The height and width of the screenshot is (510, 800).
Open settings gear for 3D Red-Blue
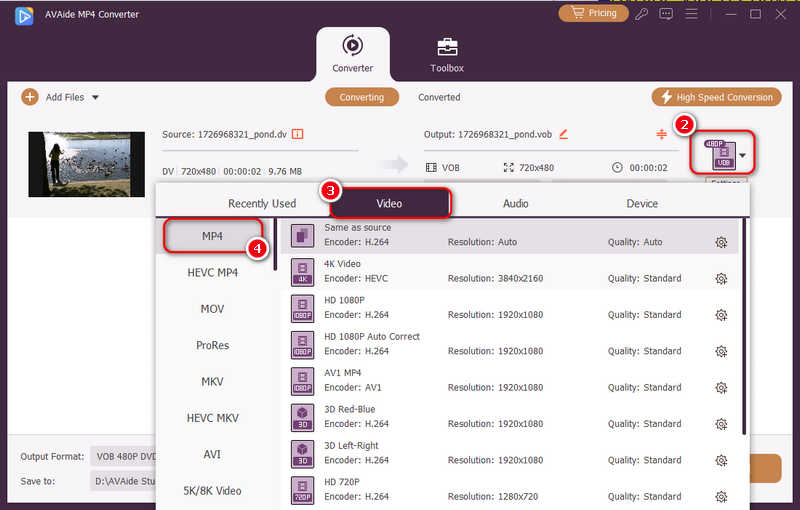click(x=721, y=424)
